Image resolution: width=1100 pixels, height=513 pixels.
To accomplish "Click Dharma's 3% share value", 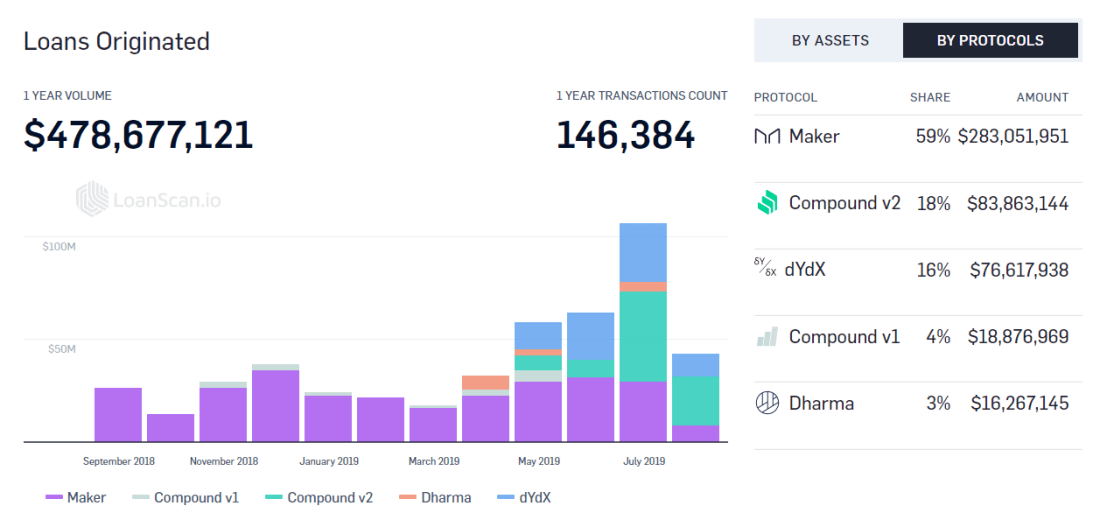I will tap(938, 404).
